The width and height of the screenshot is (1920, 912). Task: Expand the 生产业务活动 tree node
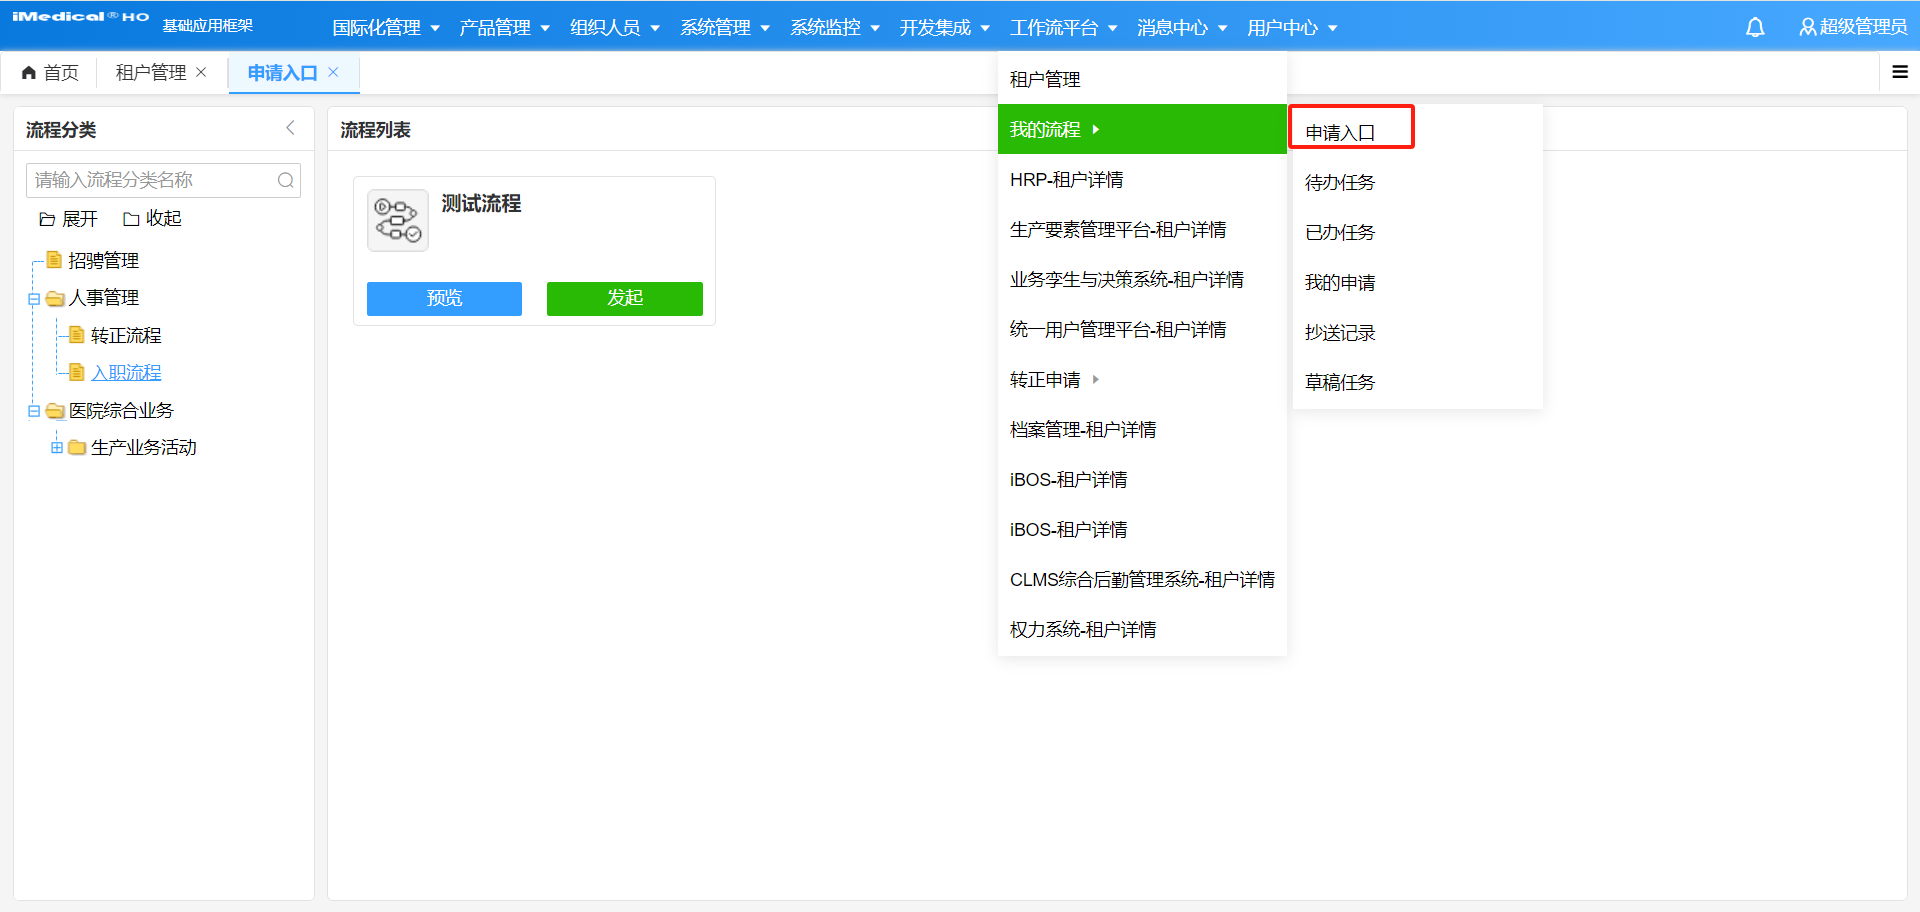[57, 447]
